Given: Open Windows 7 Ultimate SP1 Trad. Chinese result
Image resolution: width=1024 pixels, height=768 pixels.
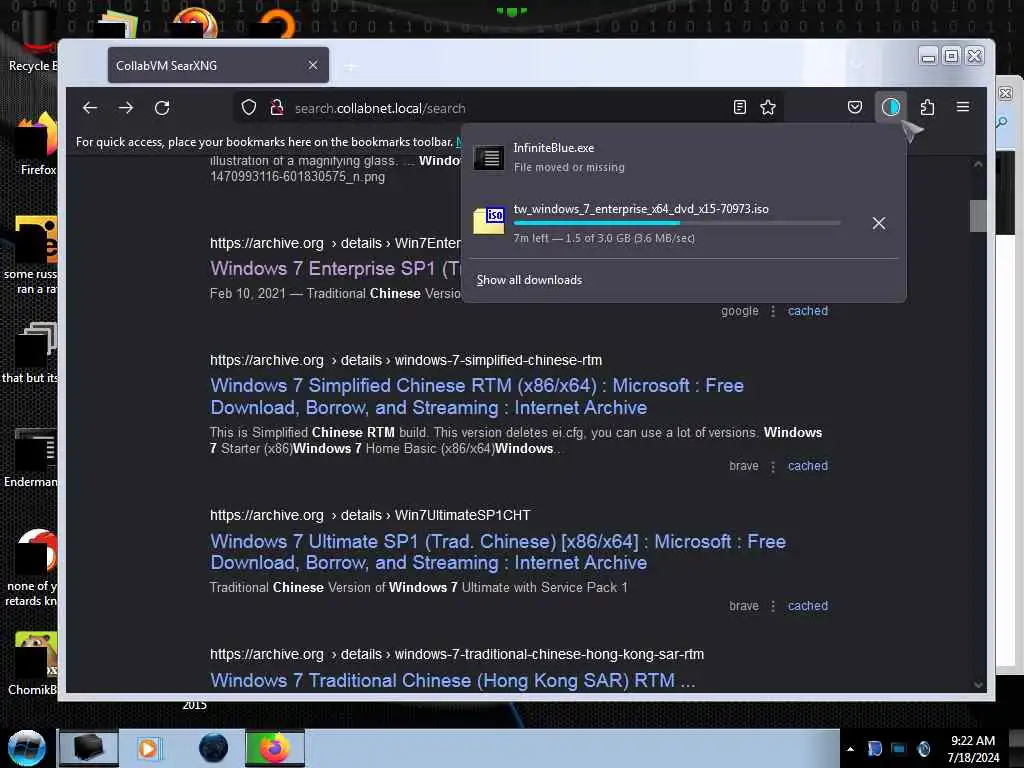Looking at the screenshot, I should (498, 552).
